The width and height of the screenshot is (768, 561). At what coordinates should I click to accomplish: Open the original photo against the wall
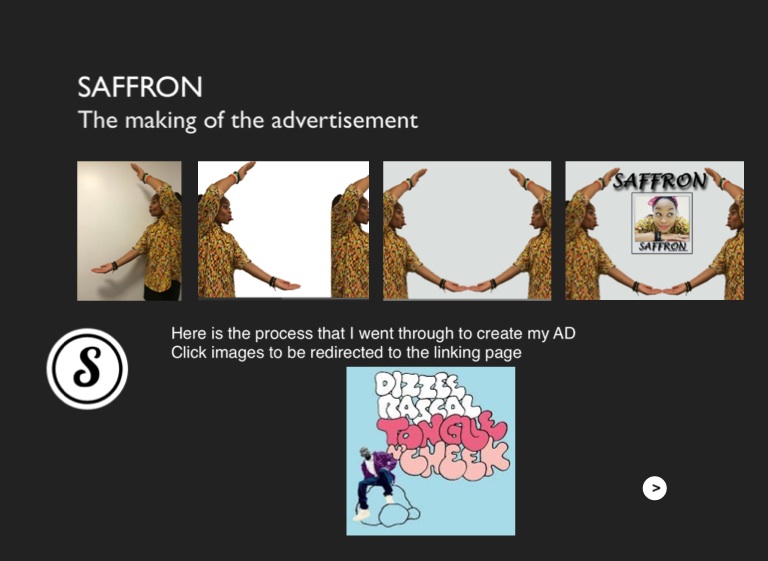pyautogui.click(x=129, y=231)
